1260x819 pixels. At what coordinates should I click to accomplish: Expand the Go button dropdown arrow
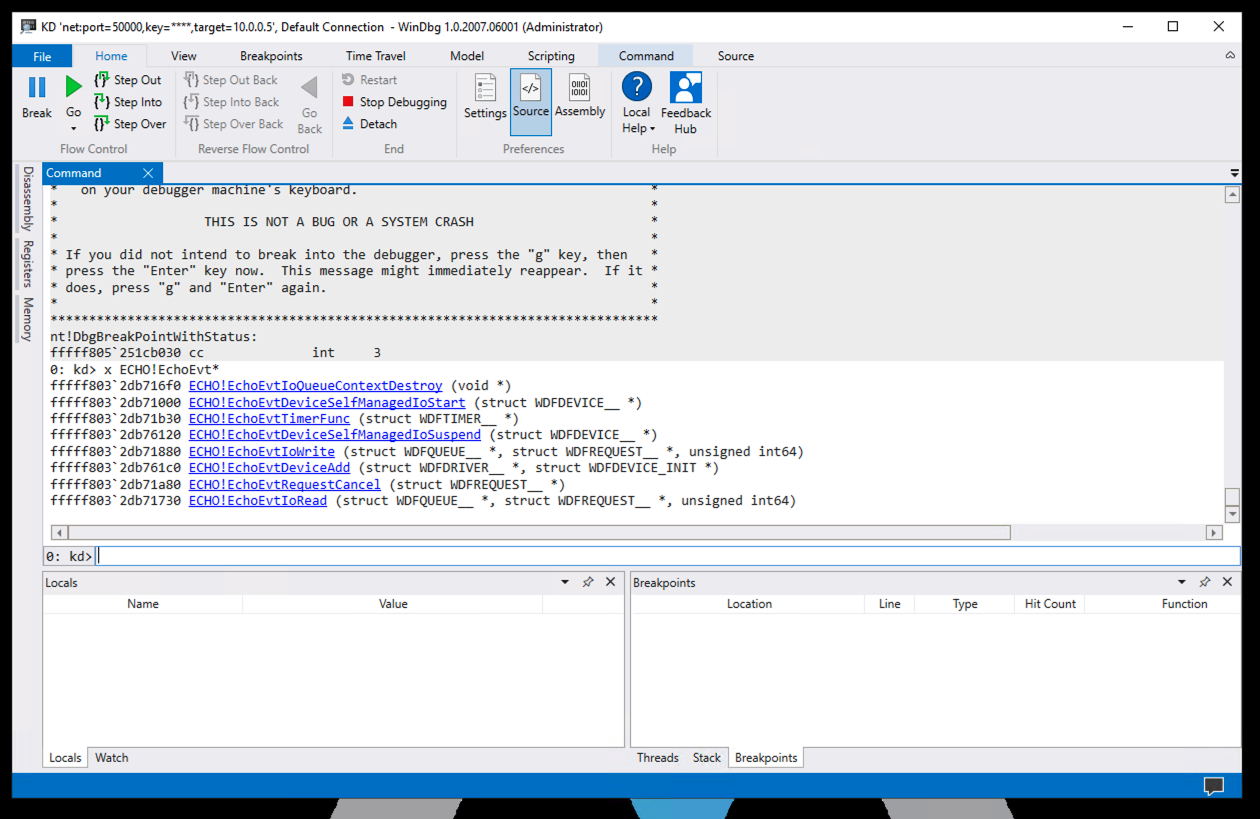pos(74,129)
